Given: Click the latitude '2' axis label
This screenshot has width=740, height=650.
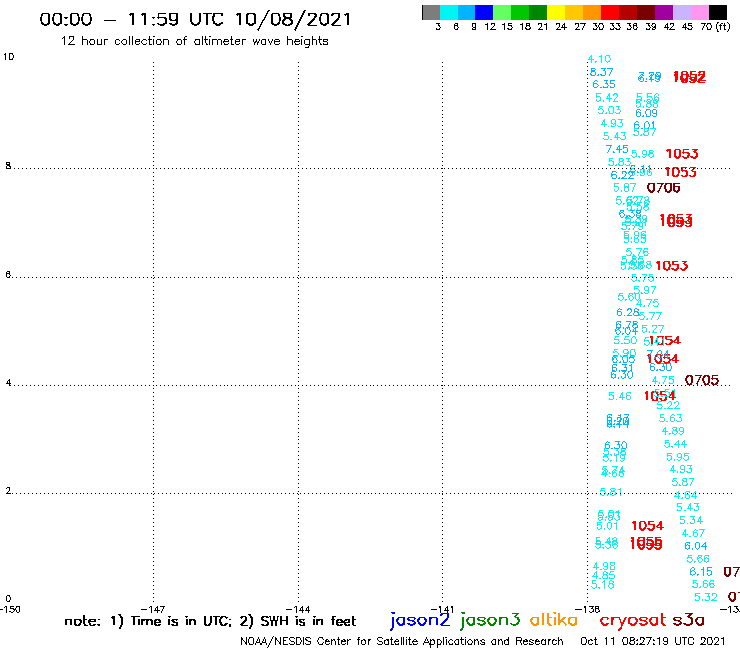Looking at the screenshot, I should pos(8,491).
